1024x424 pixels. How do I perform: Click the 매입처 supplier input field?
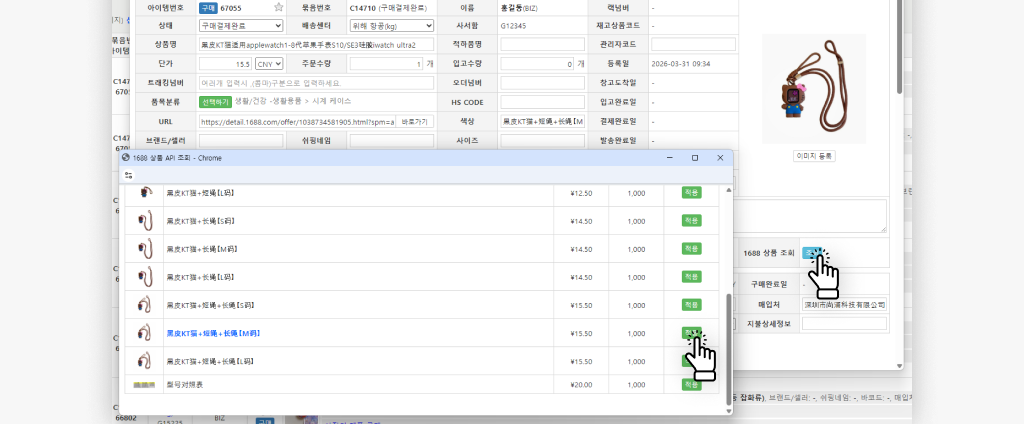point(844,304)
